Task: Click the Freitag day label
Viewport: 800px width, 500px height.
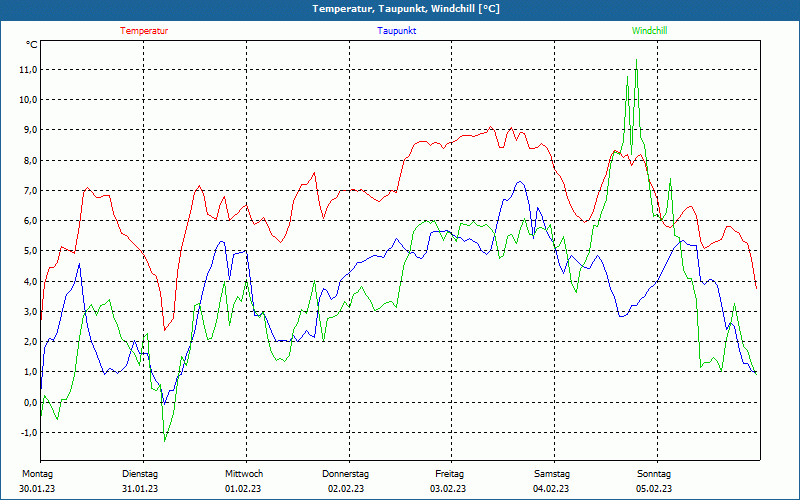Action: (449, 474)
